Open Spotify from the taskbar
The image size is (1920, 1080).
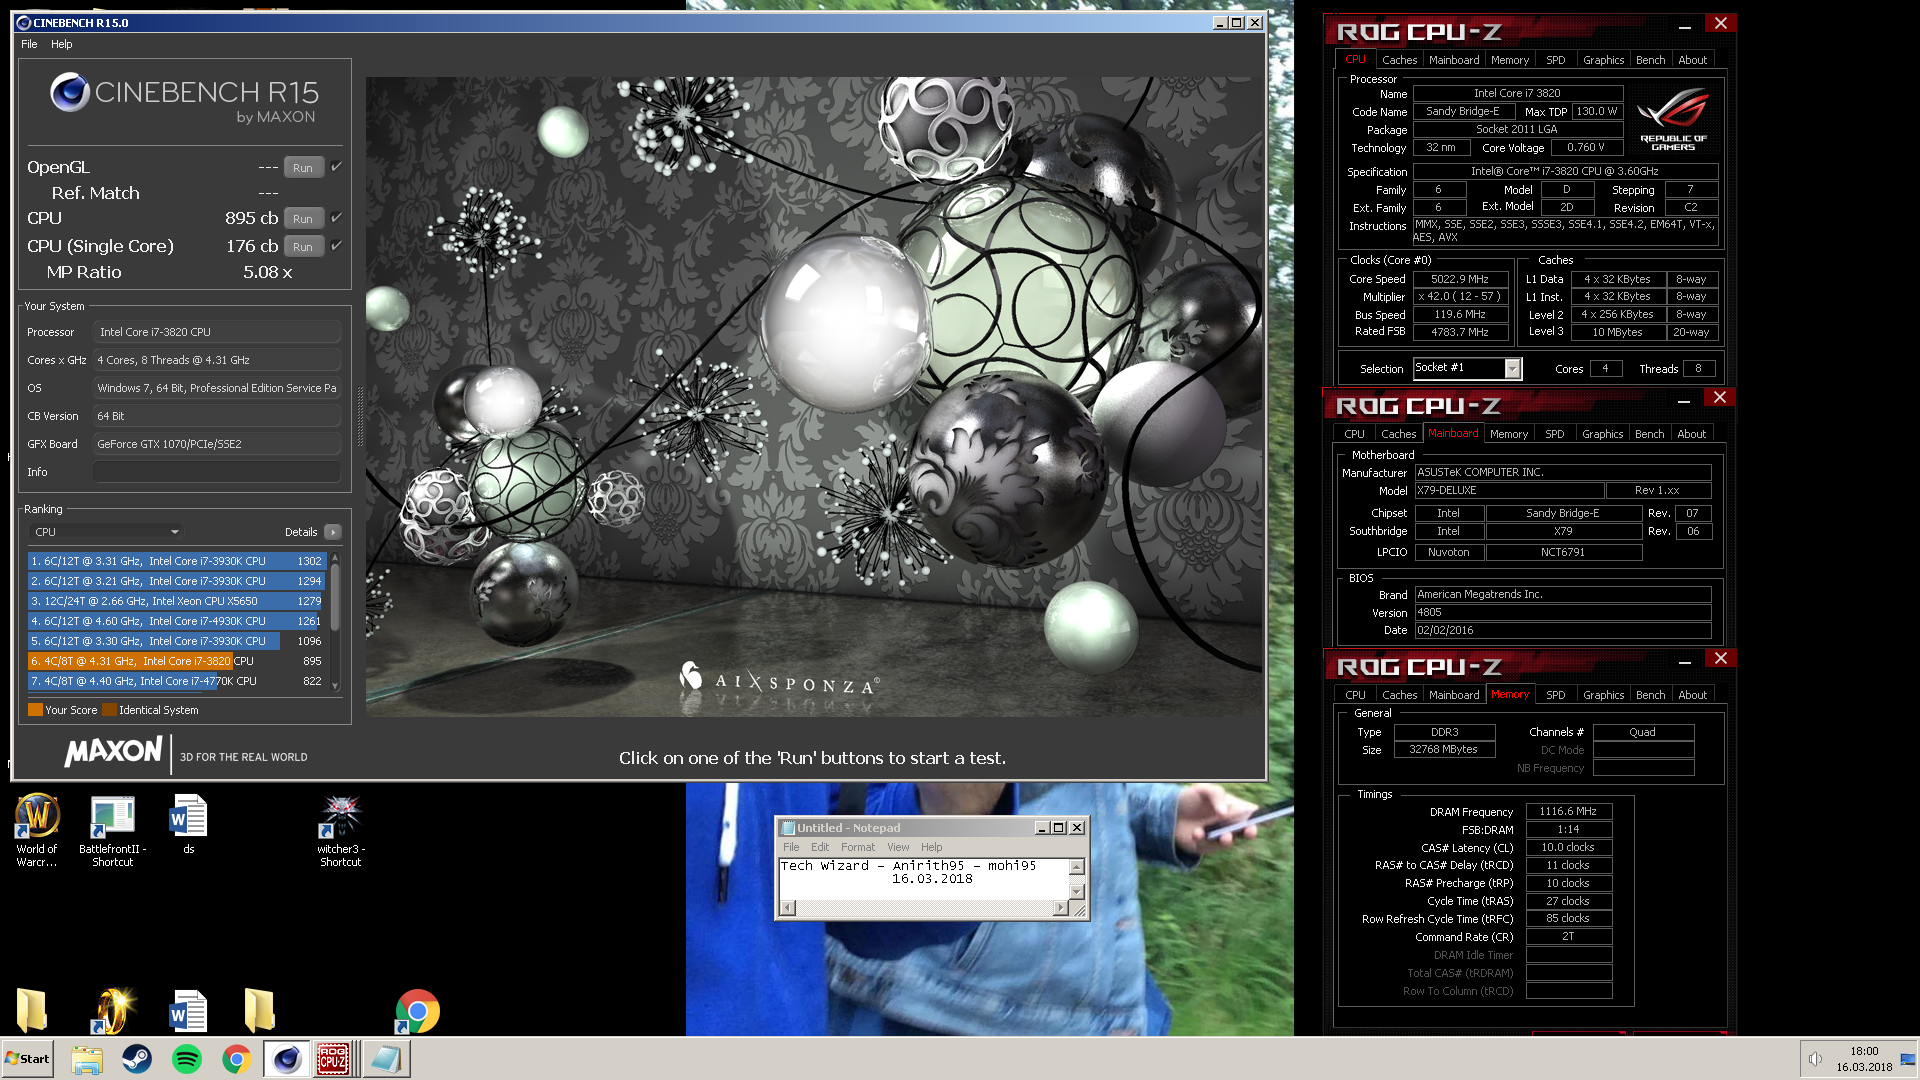point(187,1059)
